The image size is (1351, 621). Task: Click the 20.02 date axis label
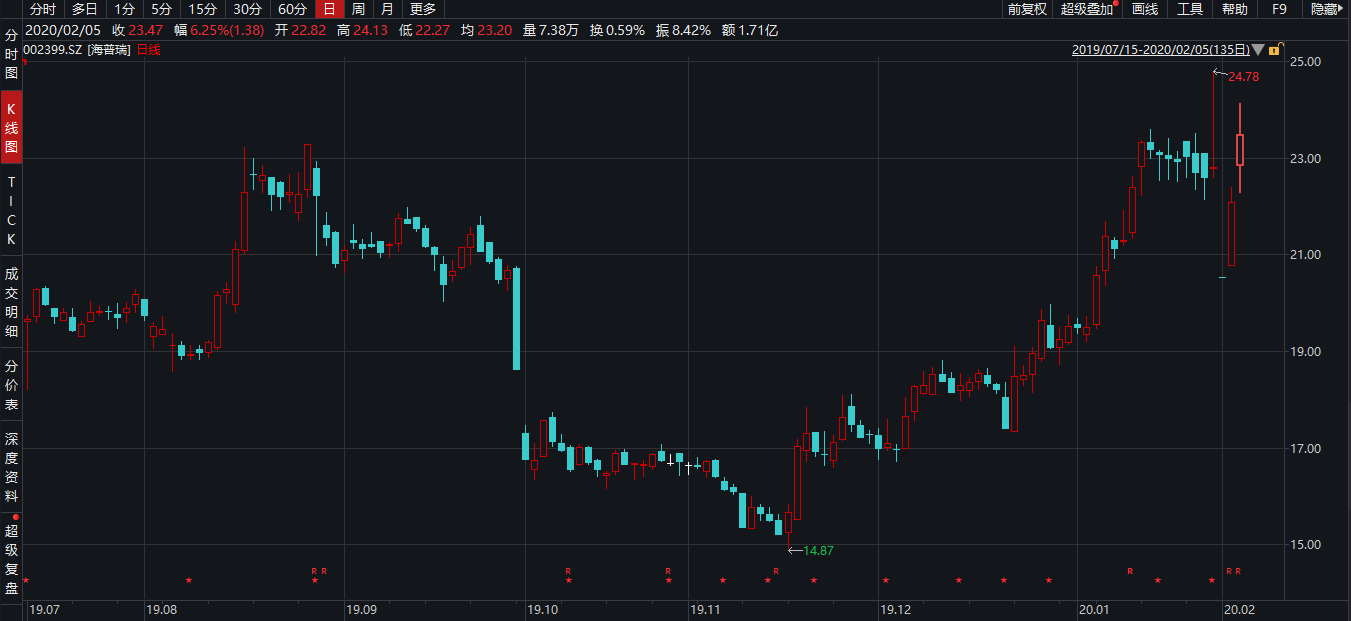pos(1238,609)
